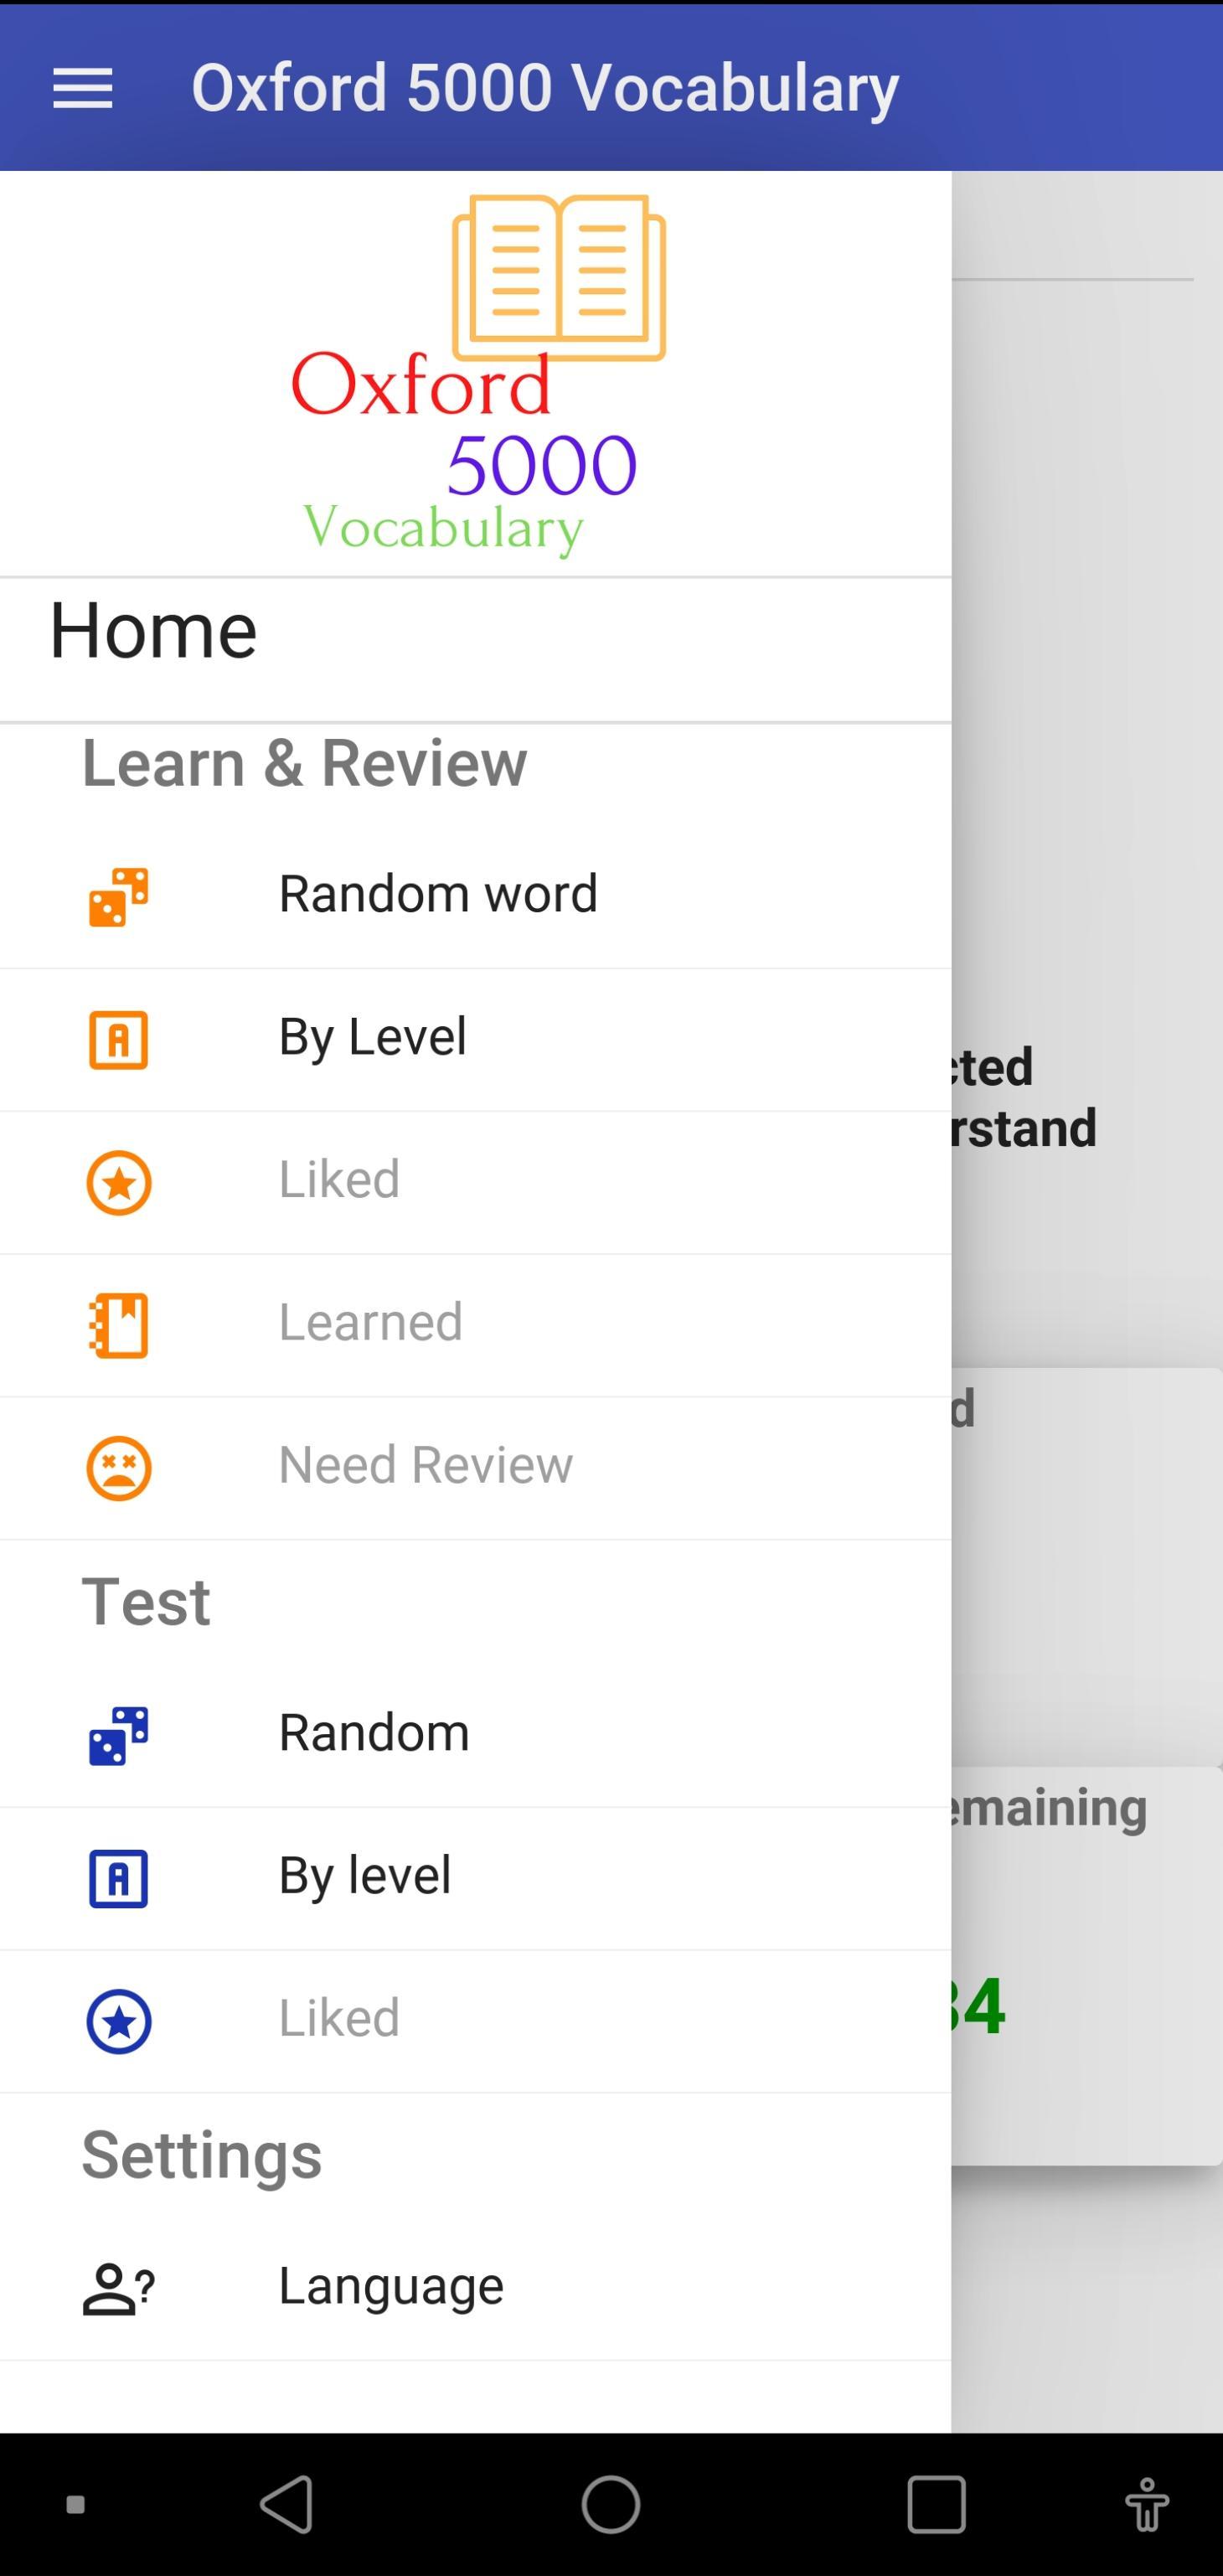Tap the sad face Need Review icon
Viewport: 1223px width, 2576px height.
[x=118, y=1468]
